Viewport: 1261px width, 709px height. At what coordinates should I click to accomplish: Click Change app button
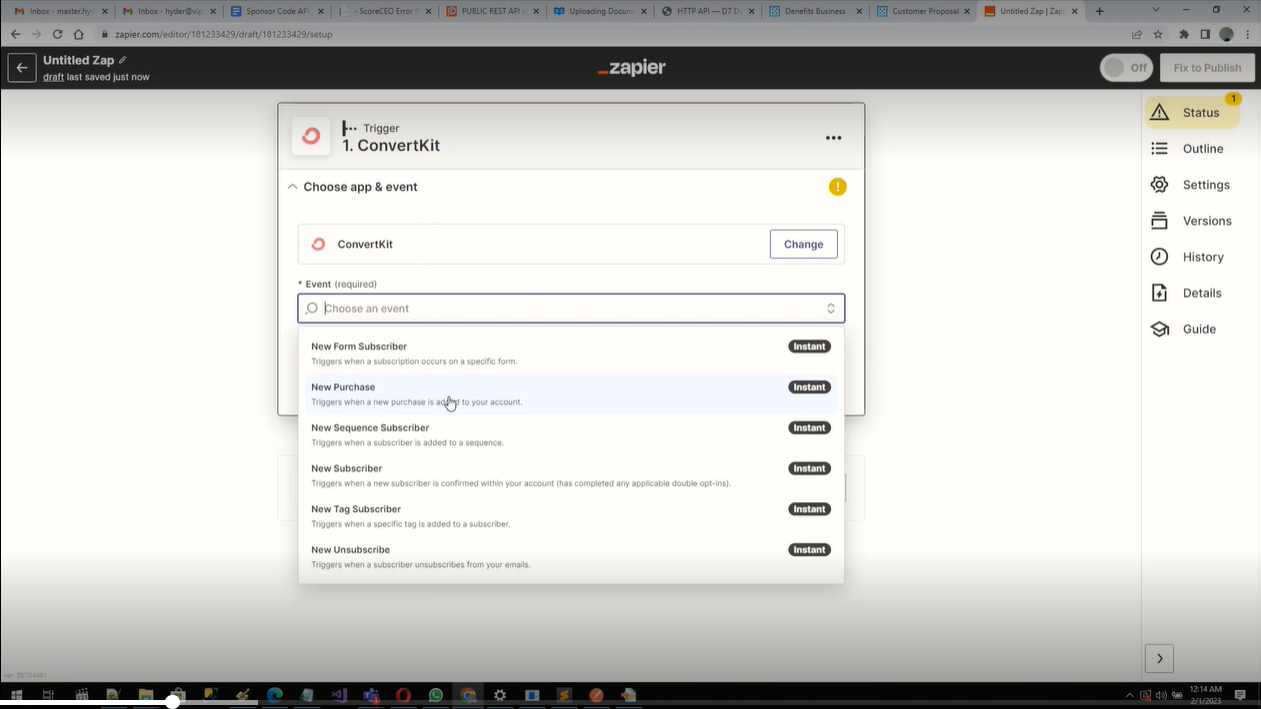coord(803,244)
